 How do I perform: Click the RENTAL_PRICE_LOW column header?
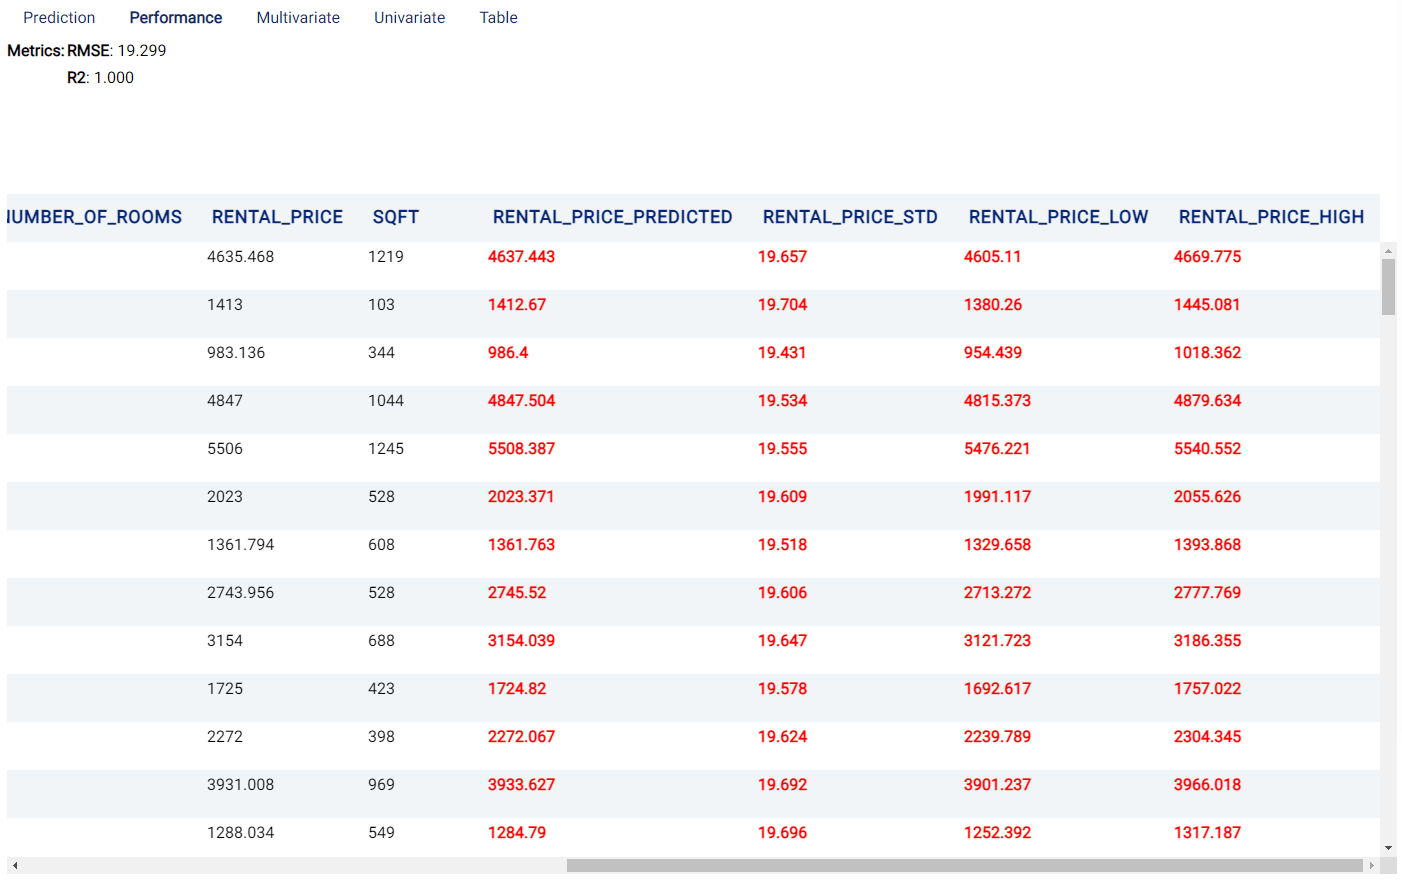coord(1058,217)
